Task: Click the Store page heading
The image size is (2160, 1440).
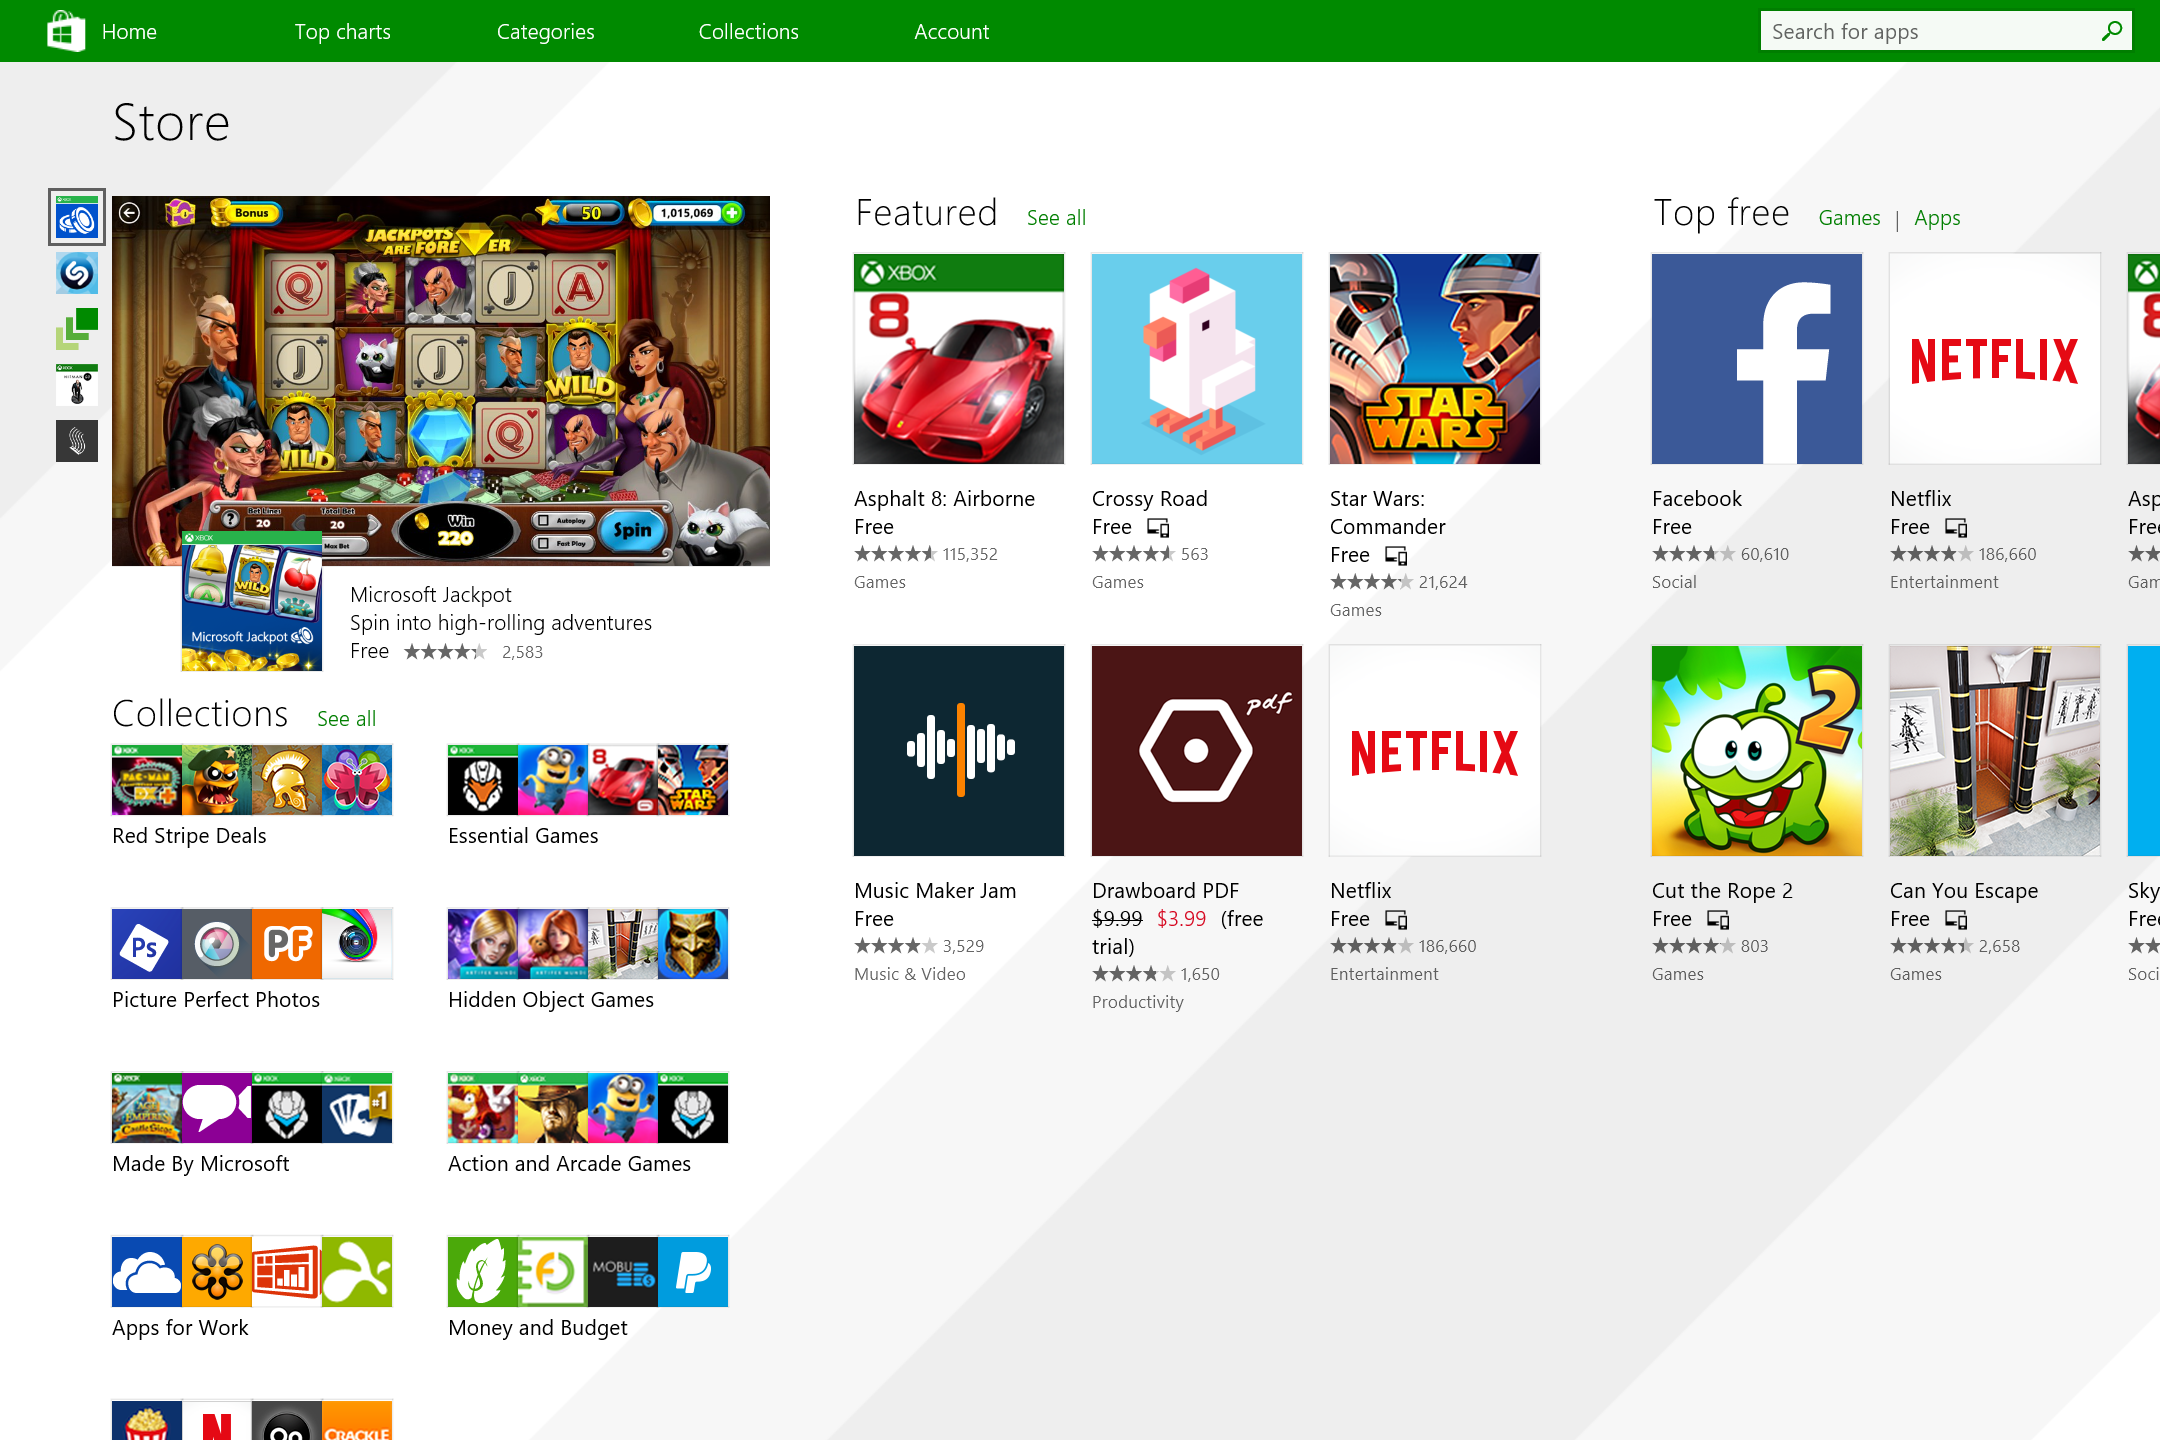Action: pyautogui.click(x=171, y=123)
